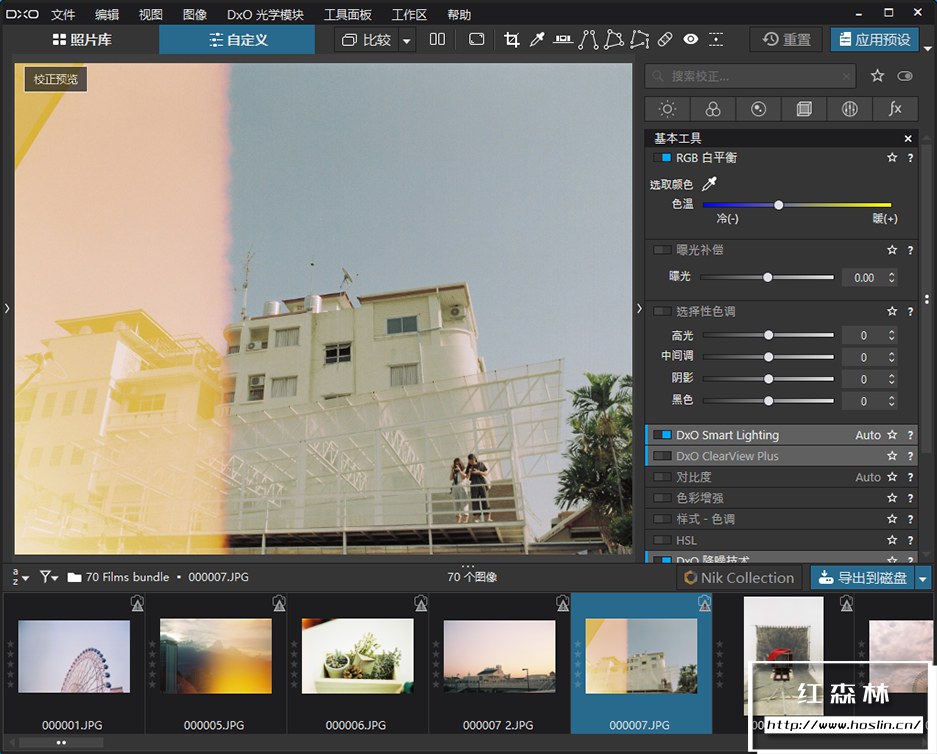This screenshot has height=754, width=937.
Task: Switch to the 照片库 tab
Action: 85,38
